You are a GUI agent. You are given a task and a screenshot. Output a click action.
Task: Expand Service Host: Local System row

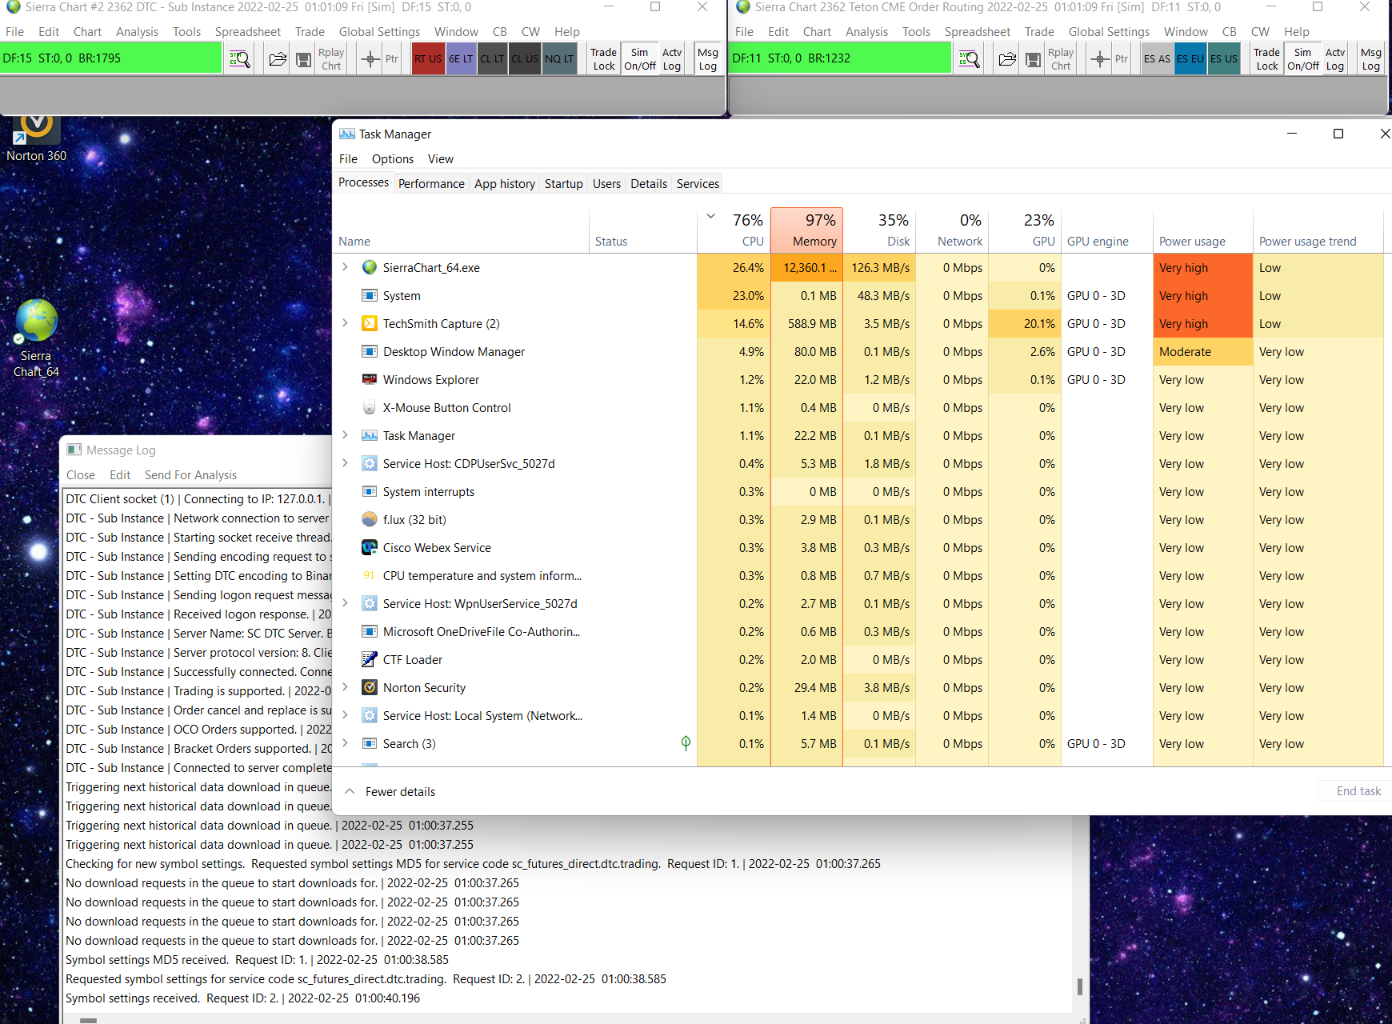click(345, 715)
